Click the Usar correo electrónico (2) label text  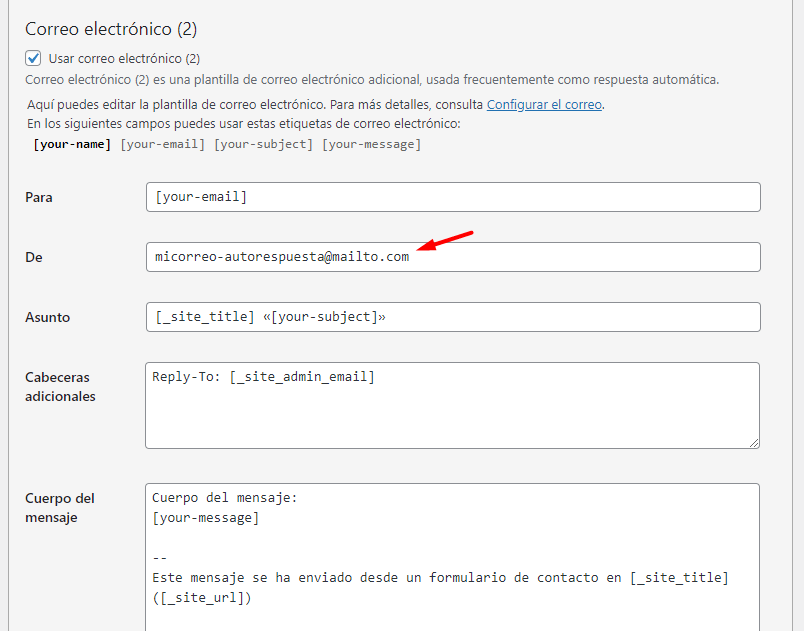point(124,58)
